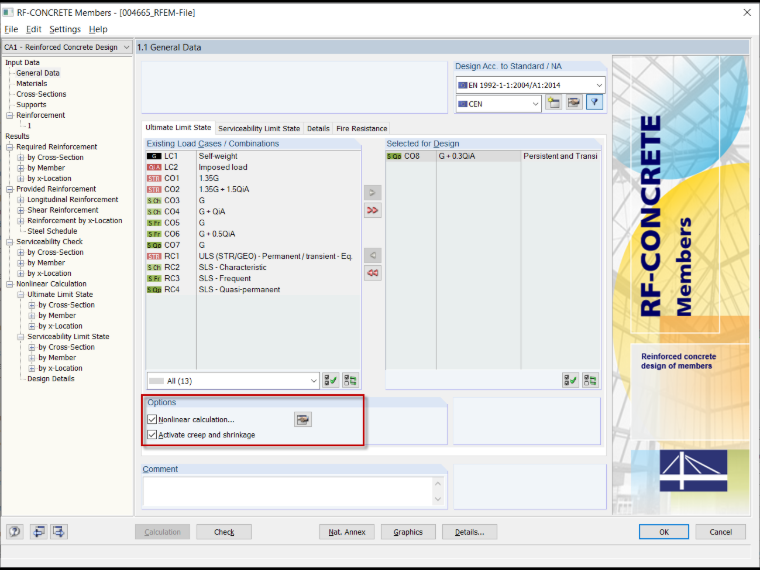Select the Ultimate Limit State tab
Image resolution: width=760 pixels, height=570 pixels.
[x=178, y=127]
